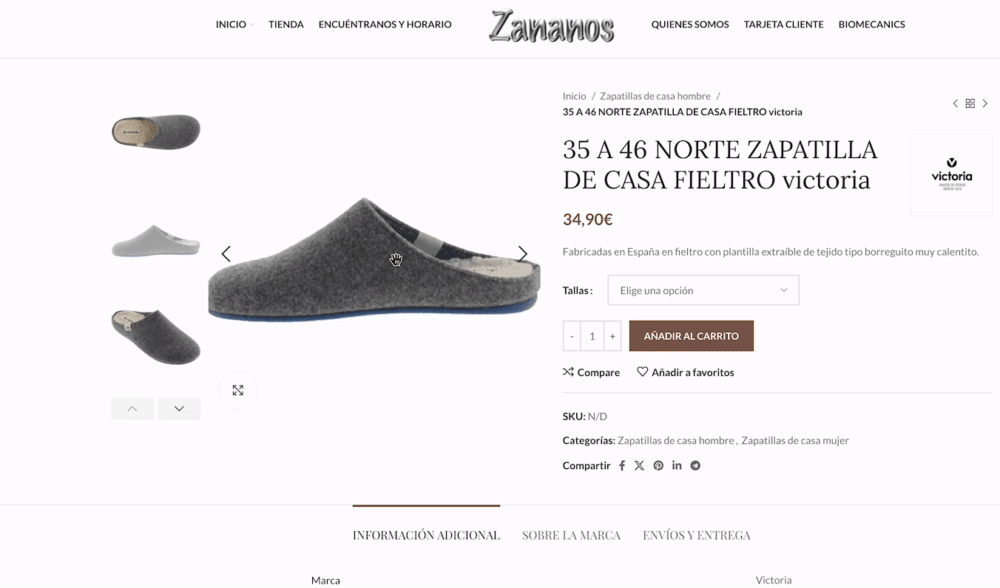This screenshot has width=1000, height=588.
Task: Open ENVÍOS Y ENTREGA tab
Action: tap(696, 535)
